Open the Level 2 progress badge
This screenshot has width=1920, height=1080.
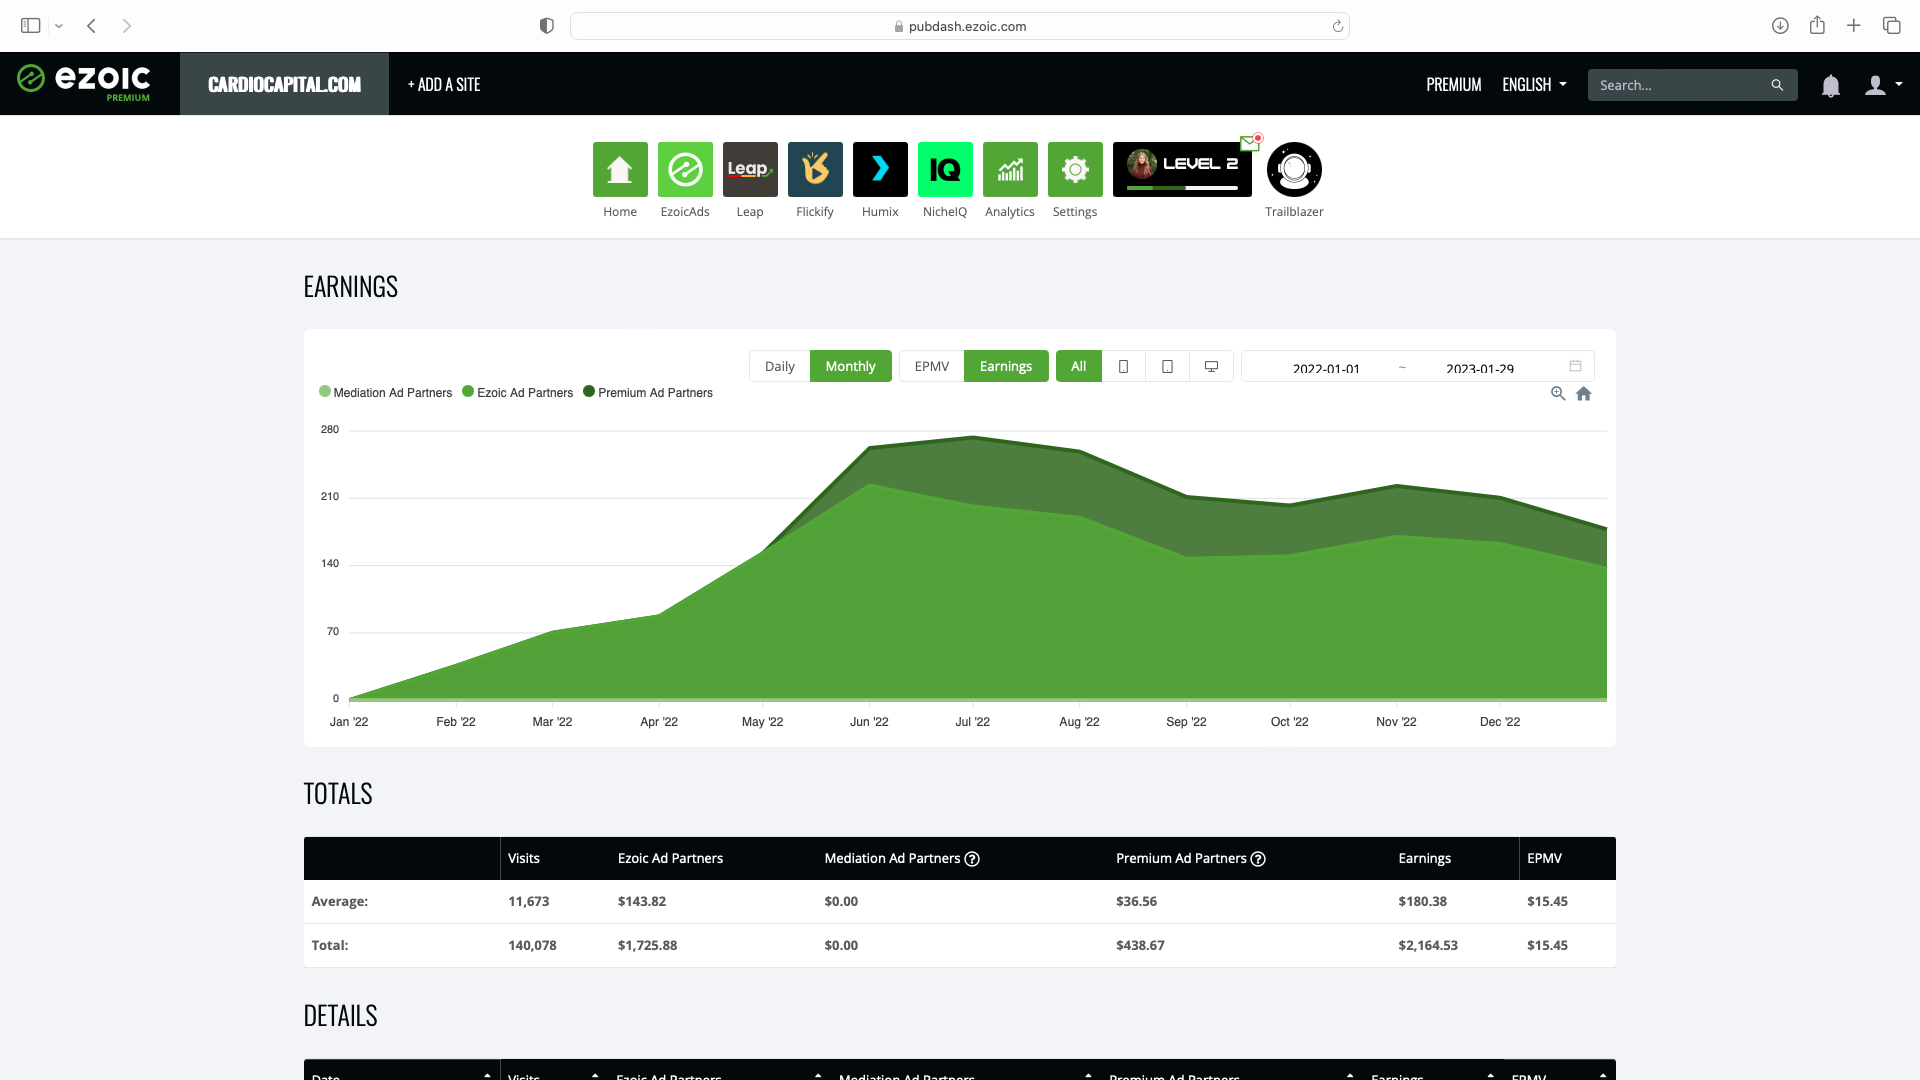click(1182, 169)
